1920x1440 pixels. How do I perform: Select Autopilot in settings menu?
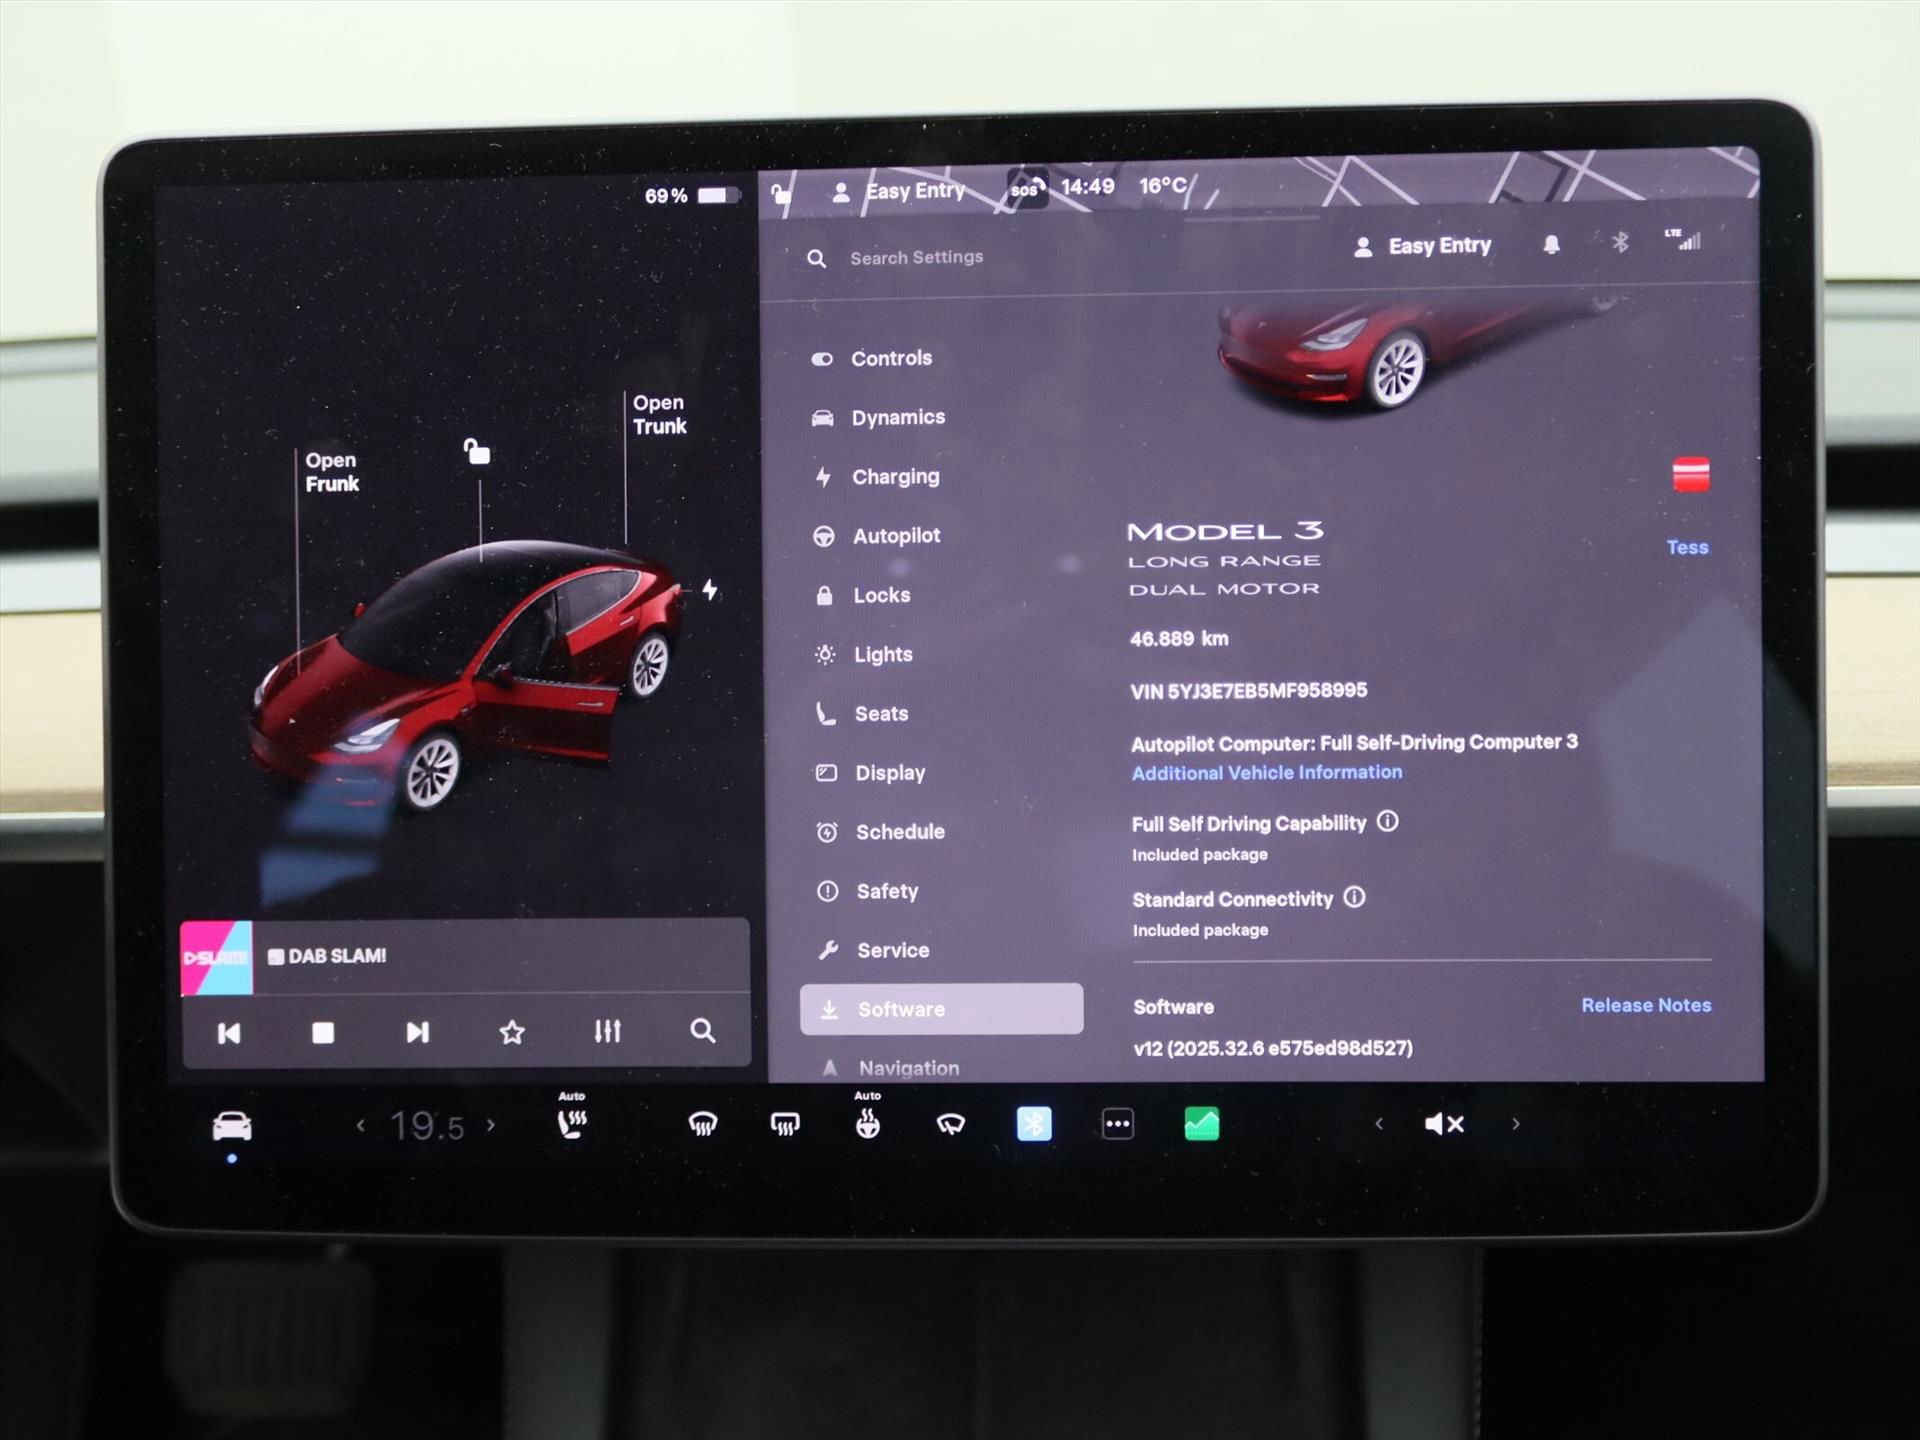(895, 536)
